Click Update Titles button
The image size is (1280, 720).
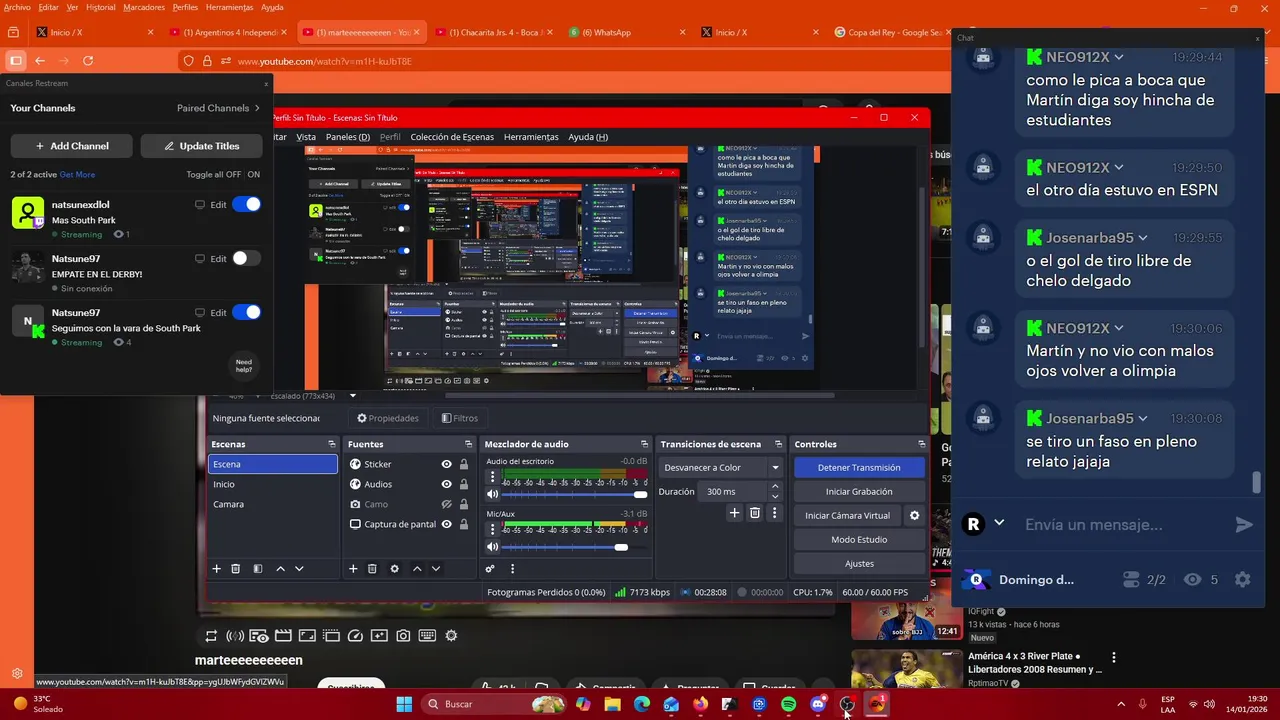point(202,146)
